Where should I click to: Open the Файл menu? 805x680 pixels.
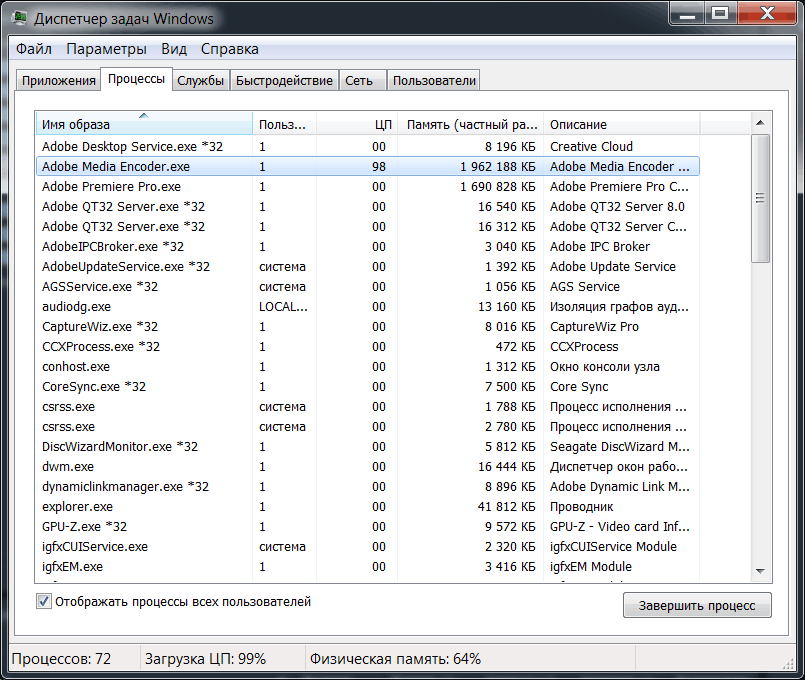click(x=34, y=49)
